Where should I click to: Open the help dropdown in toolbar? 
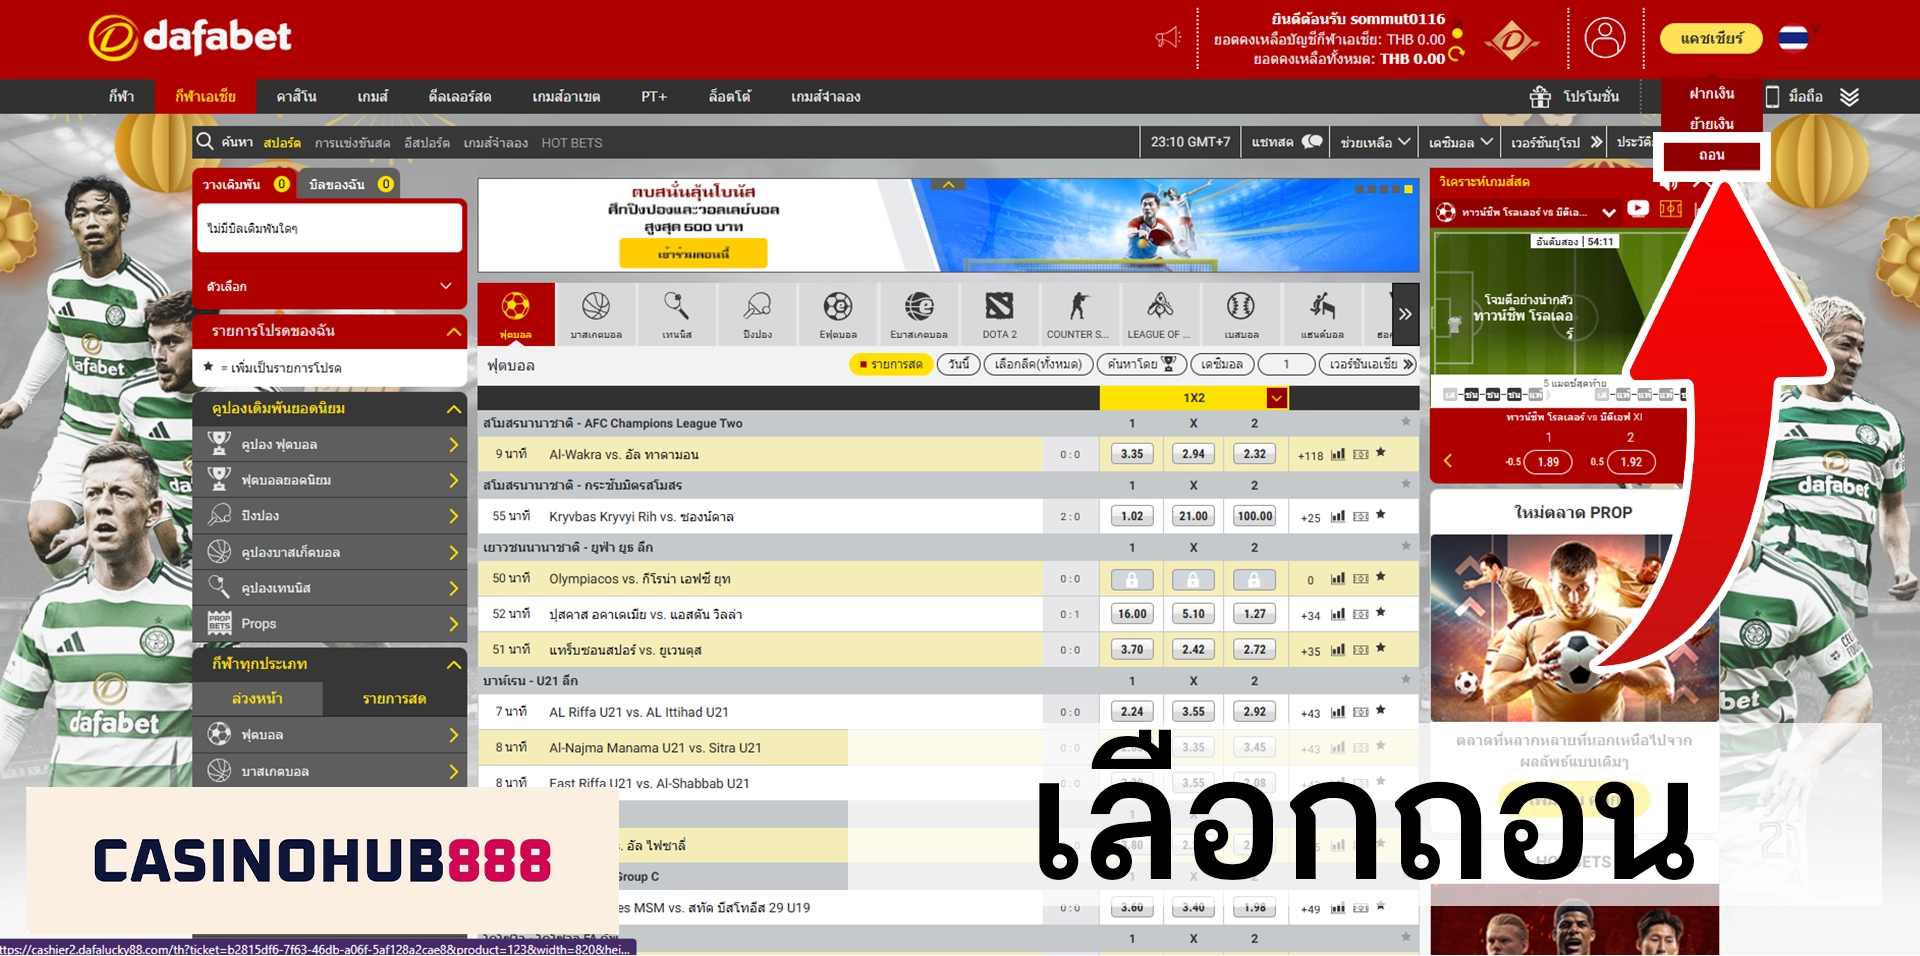pos(1376,142)
